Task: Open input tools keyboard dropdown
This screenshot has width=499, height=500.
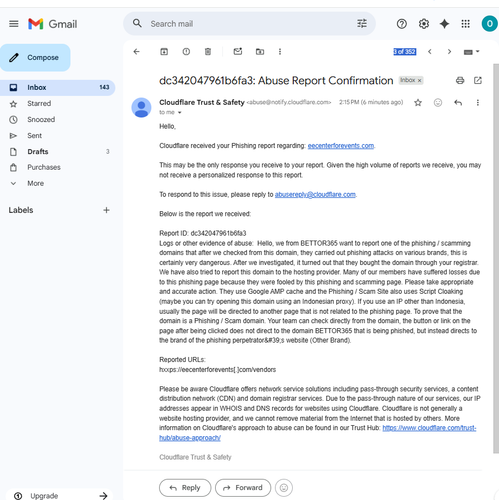Action: (x=471, y=52)
